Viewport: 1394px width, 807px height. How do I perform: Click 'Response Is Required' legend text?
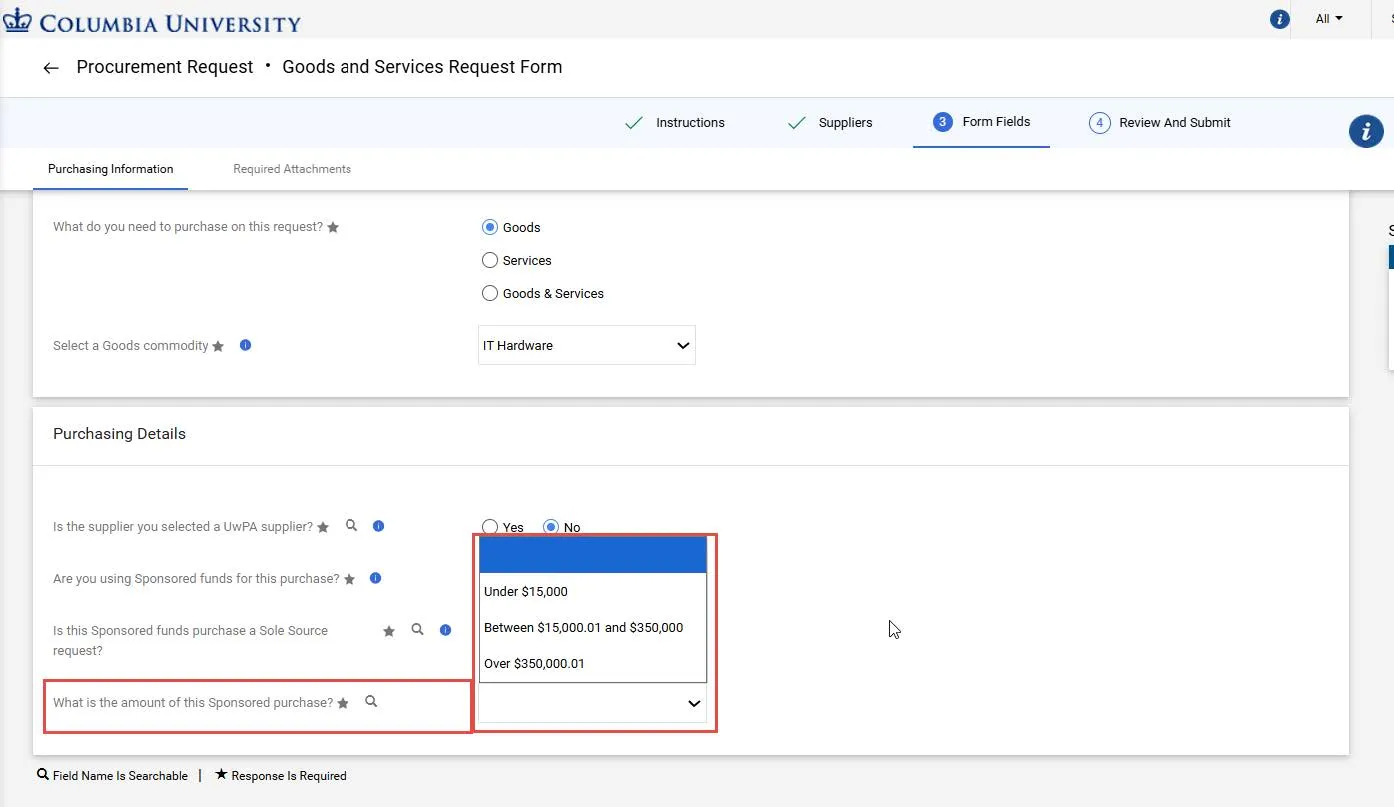pyautogui.click(x=289, y=776)
